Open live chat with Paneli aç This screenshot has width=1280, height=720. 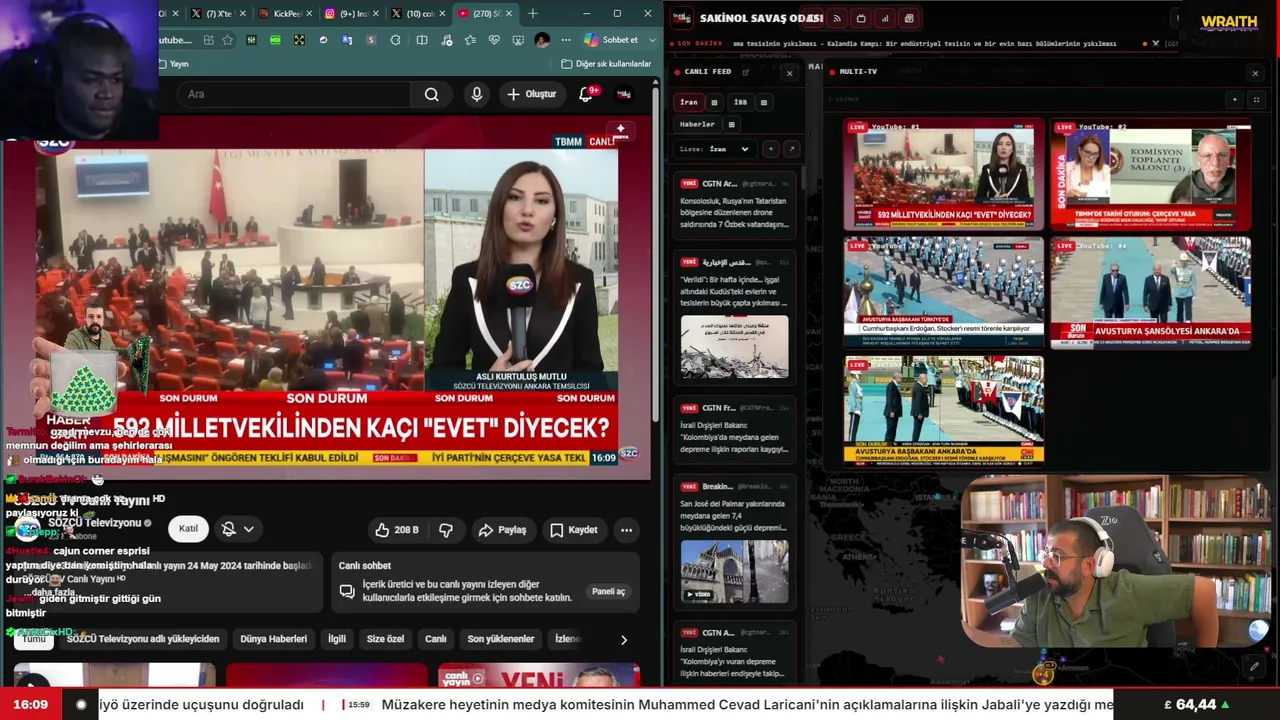point(608,591)
